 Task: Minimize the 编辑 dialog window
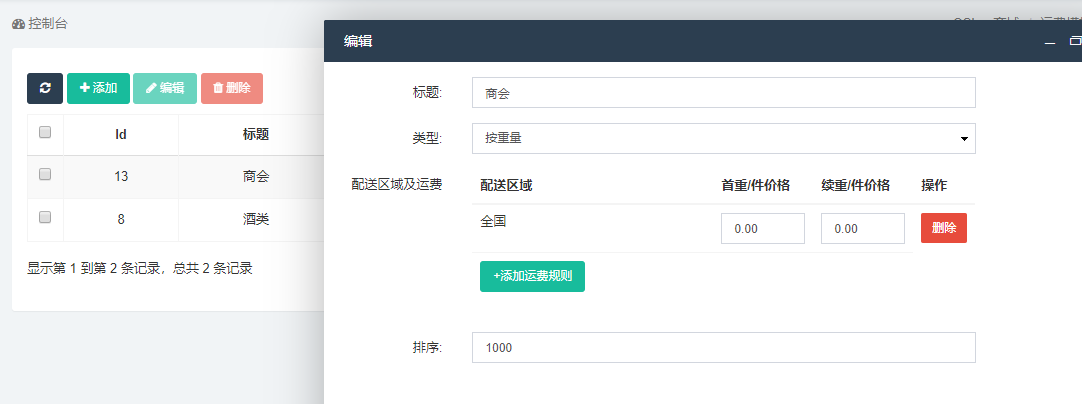pyautogui.click(x=1050, y=42)
